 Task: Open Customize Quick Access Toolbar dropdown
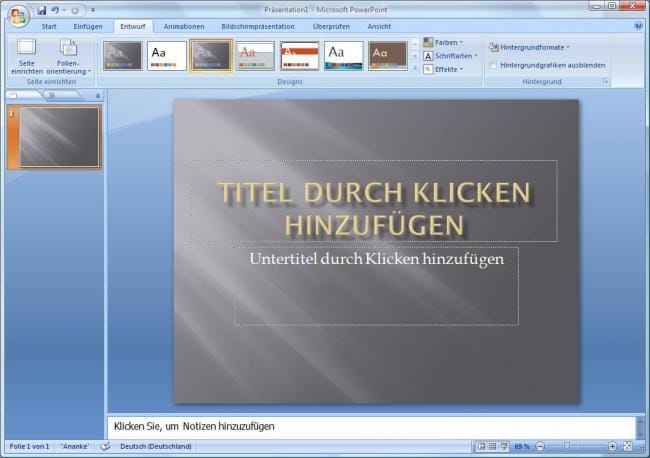[93, 10]
